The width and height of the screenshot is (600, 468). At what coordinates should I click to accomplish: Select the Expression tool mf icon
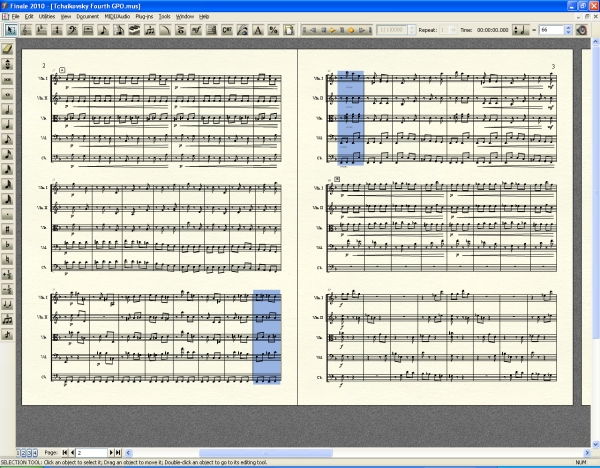click(196, 30)
